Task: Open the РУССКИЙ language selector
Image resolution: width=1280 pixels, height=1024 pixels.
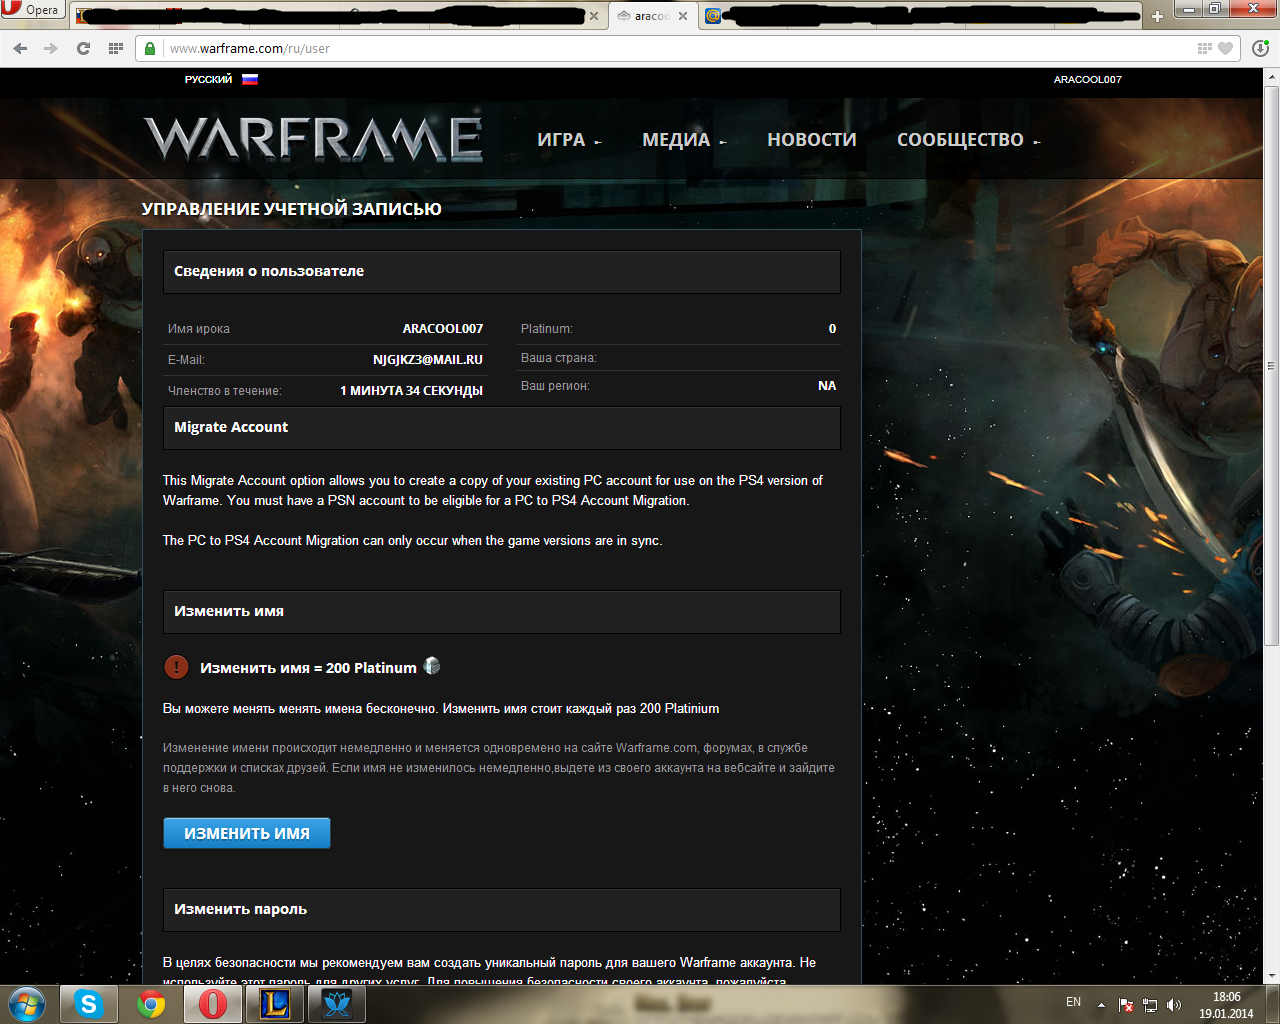Action: [208, 79]
